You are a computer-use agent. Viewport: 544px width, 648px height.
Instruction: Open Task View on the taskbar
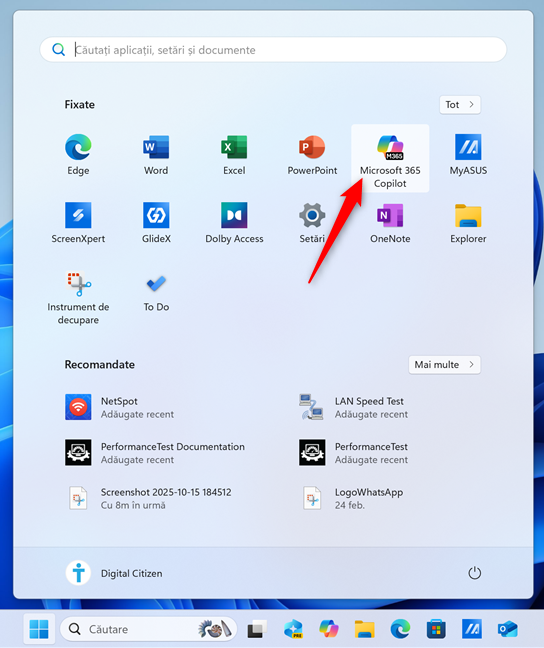(x=257, y=629)
